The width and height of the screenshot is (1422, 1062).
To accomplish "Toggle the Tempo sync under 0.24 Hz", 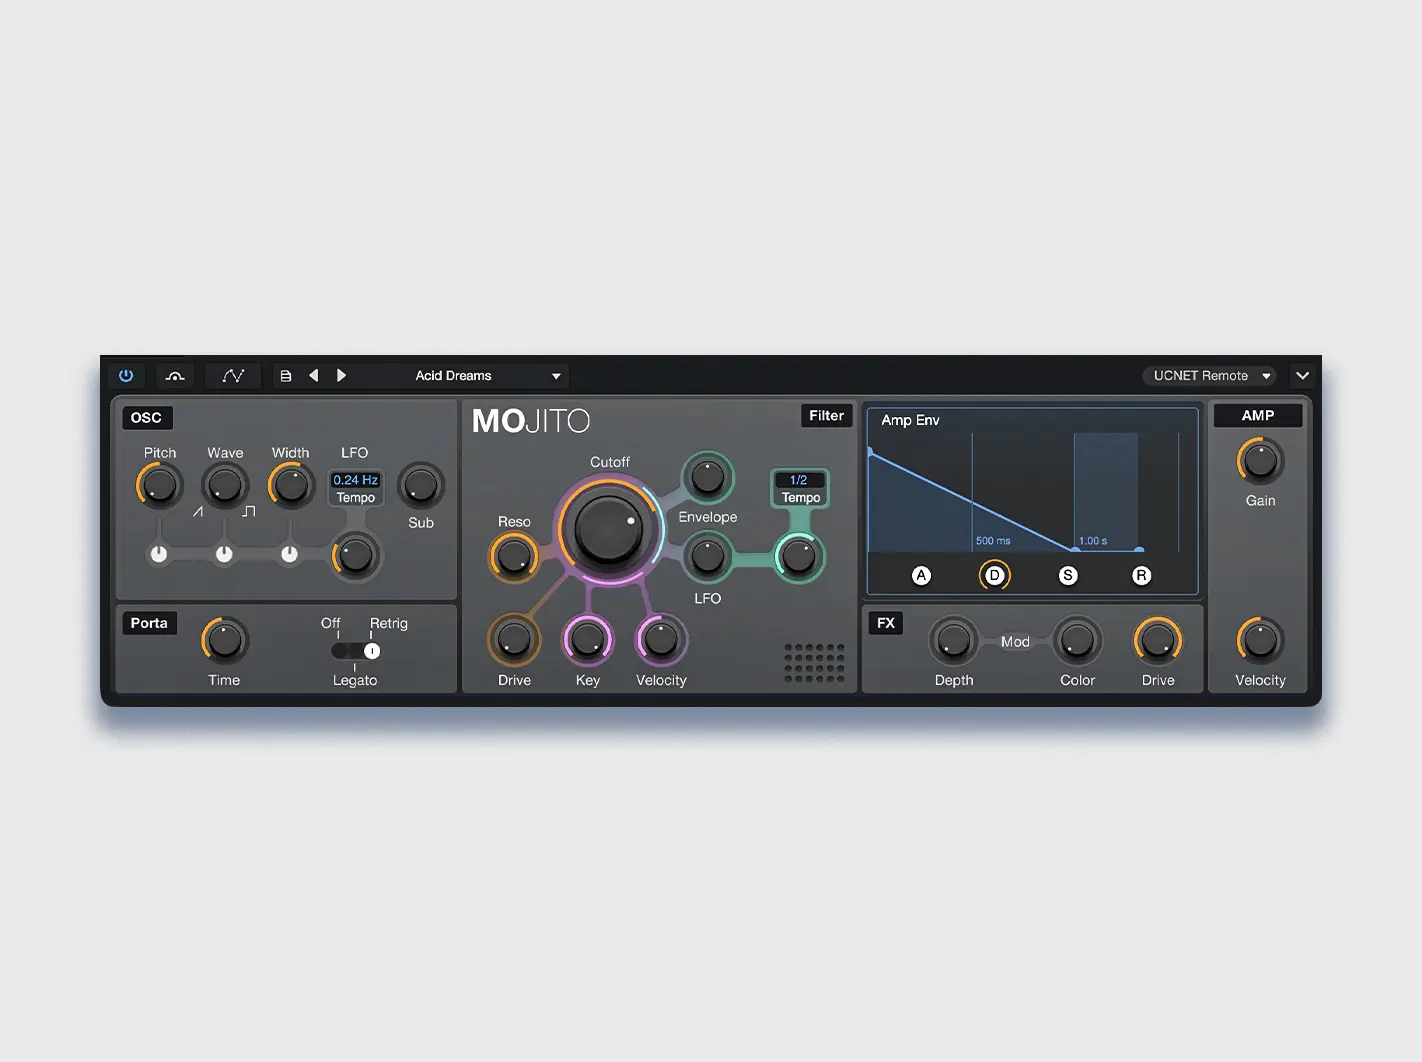I will coord(356,498).
